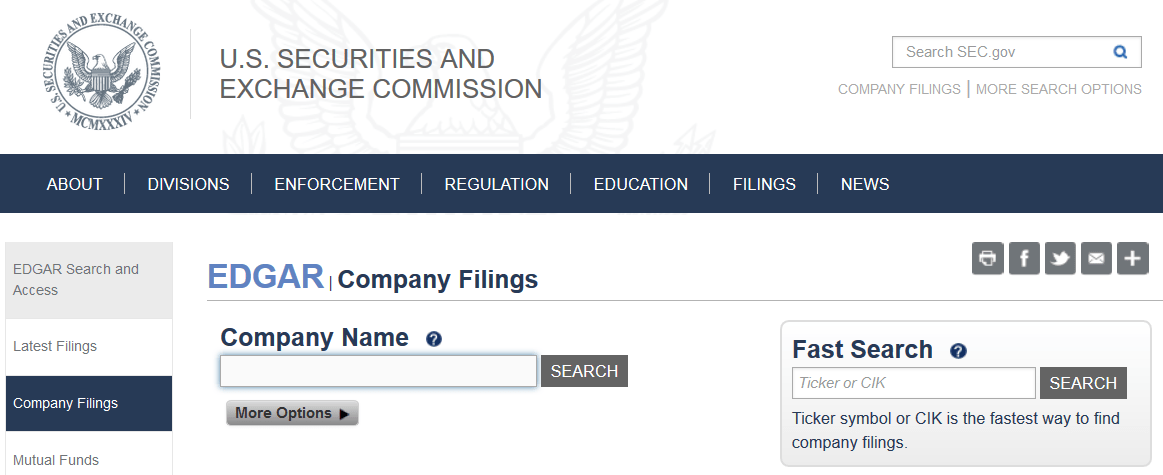1163x475 pixels.
Task: Click the SEC.gov search magnifier icon
Action: 1120,52
